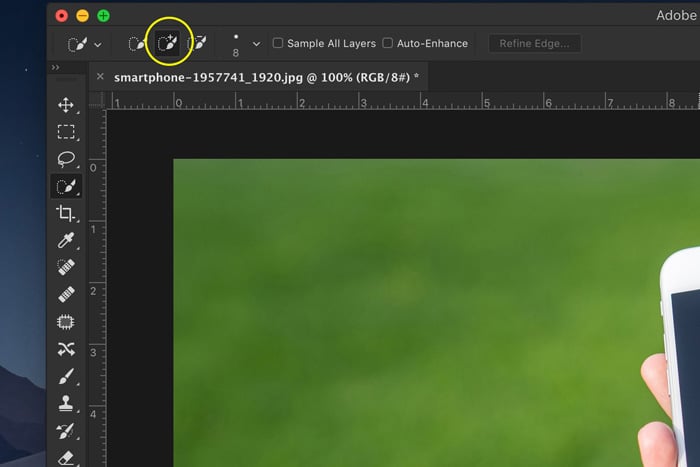Expand the toolbox with double-arrow
Screen dimensions: 700x467
tap(55, 67)
